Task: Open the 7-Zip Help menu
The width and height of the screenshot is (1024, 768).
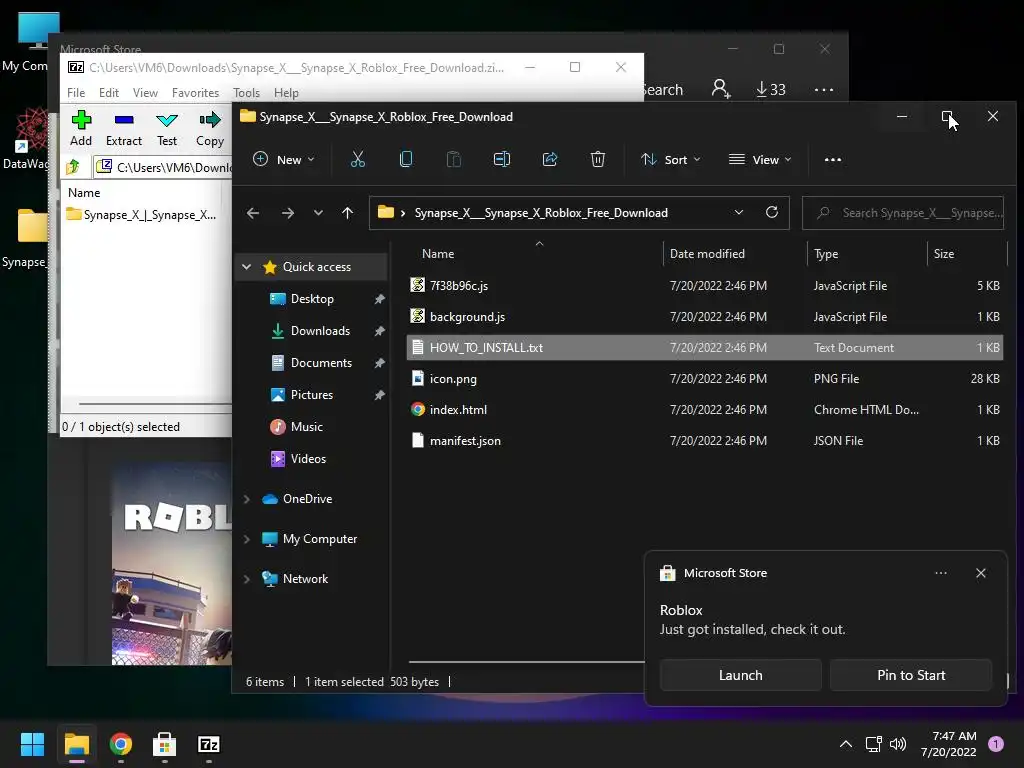Action: click(x=286, y=93)
